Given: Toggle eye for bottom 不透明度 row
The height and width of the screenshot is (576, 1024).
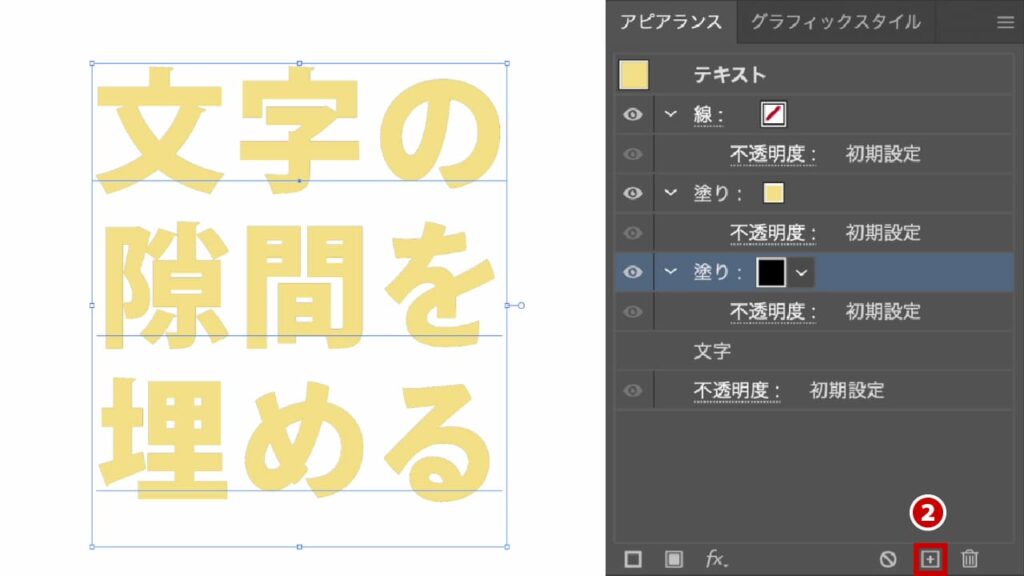Looking at the screenshot, I should [x=632, y=391].
